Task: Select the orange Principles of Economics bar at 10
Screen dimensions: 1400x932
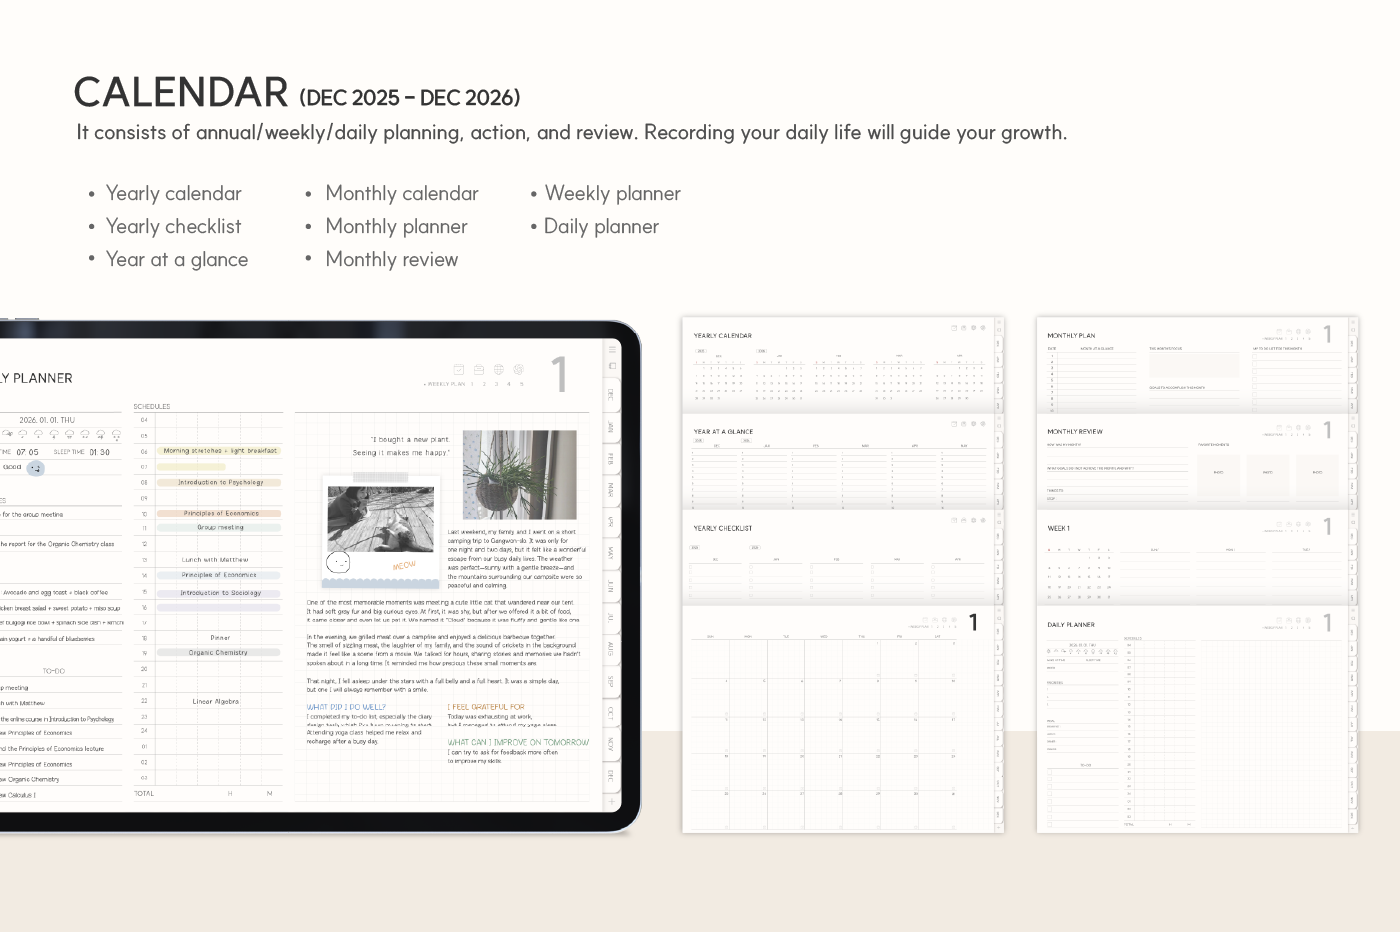Action: [220, 513]
